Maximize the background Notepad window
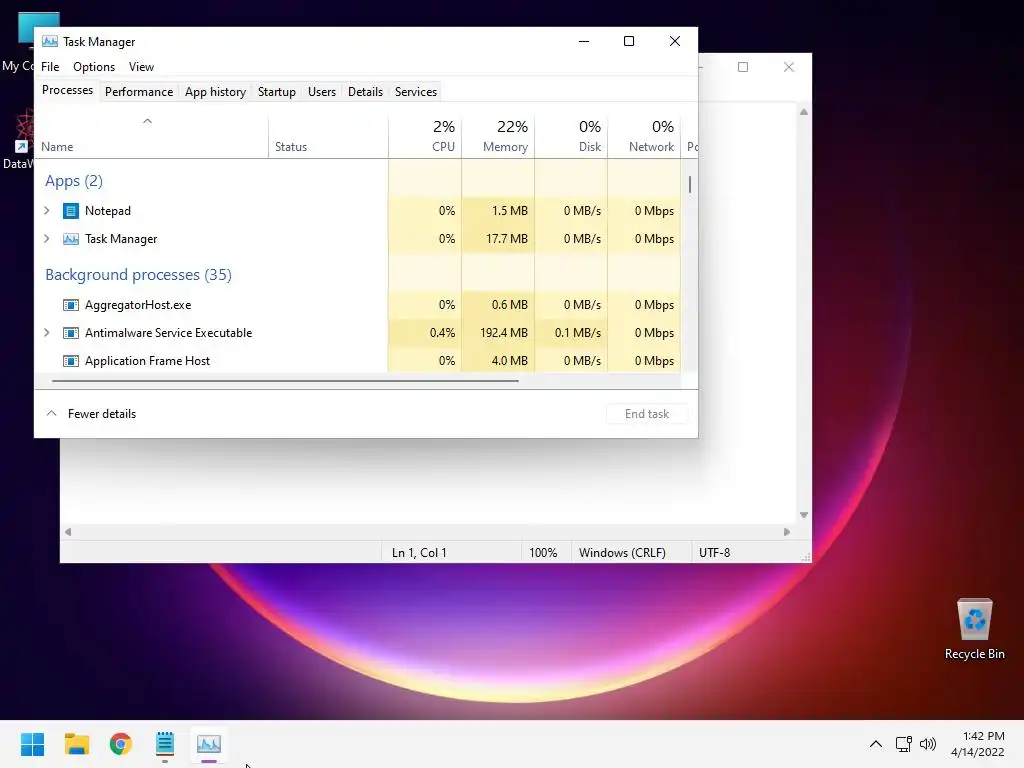This screenshot has width=1024, height=768. pos(743,67)
